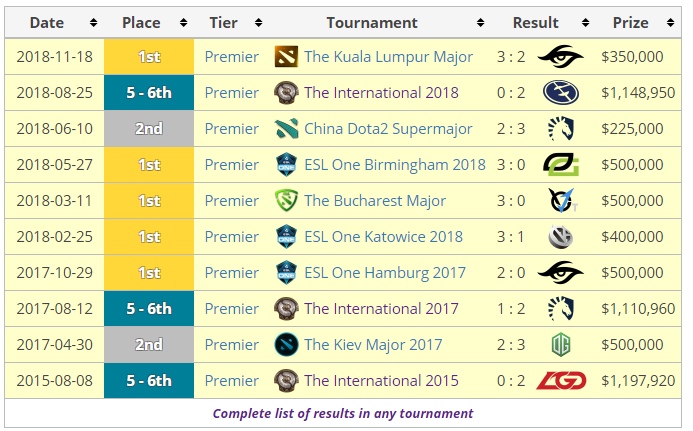Click Team Liquid logo in Supermajor row
693x431 pixels.
pos(560,129)
